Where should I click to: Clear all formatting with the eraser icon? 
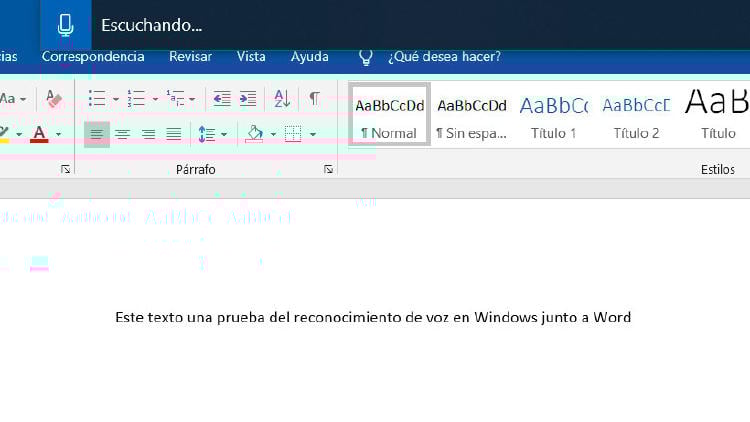tap(54, 99)
